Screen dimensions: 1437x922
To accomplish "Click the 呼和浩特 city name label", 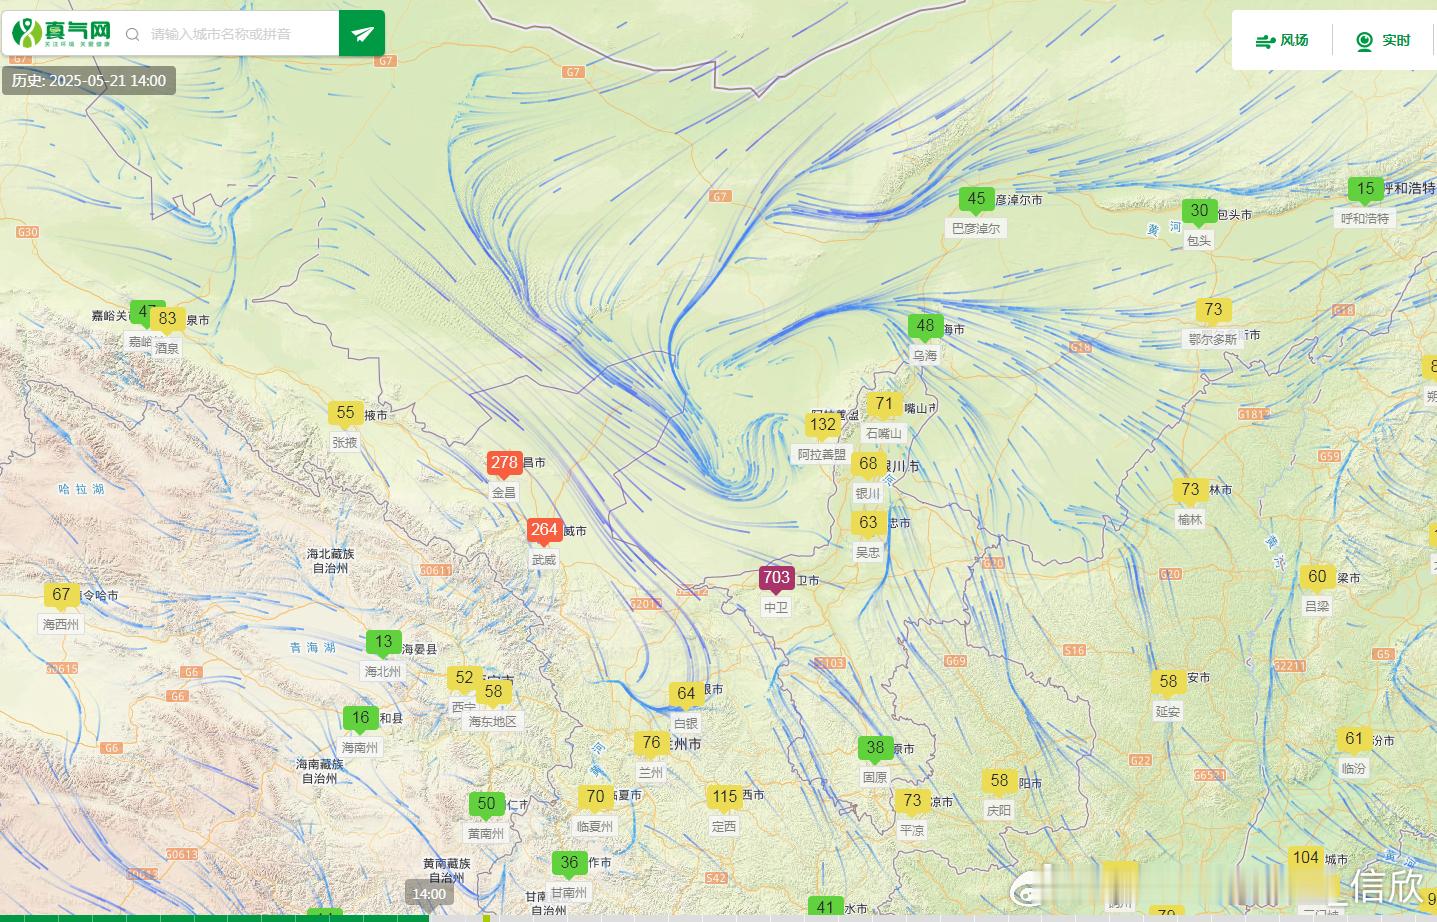I will click(1365, 219).
